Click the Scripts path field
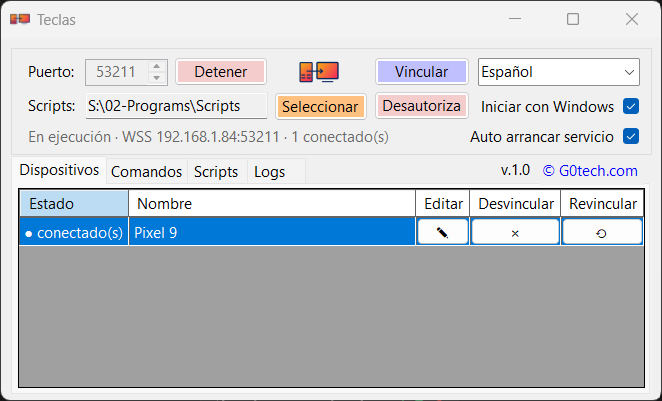The height and width of the screenshot is (401, 662). pos(176,106)
